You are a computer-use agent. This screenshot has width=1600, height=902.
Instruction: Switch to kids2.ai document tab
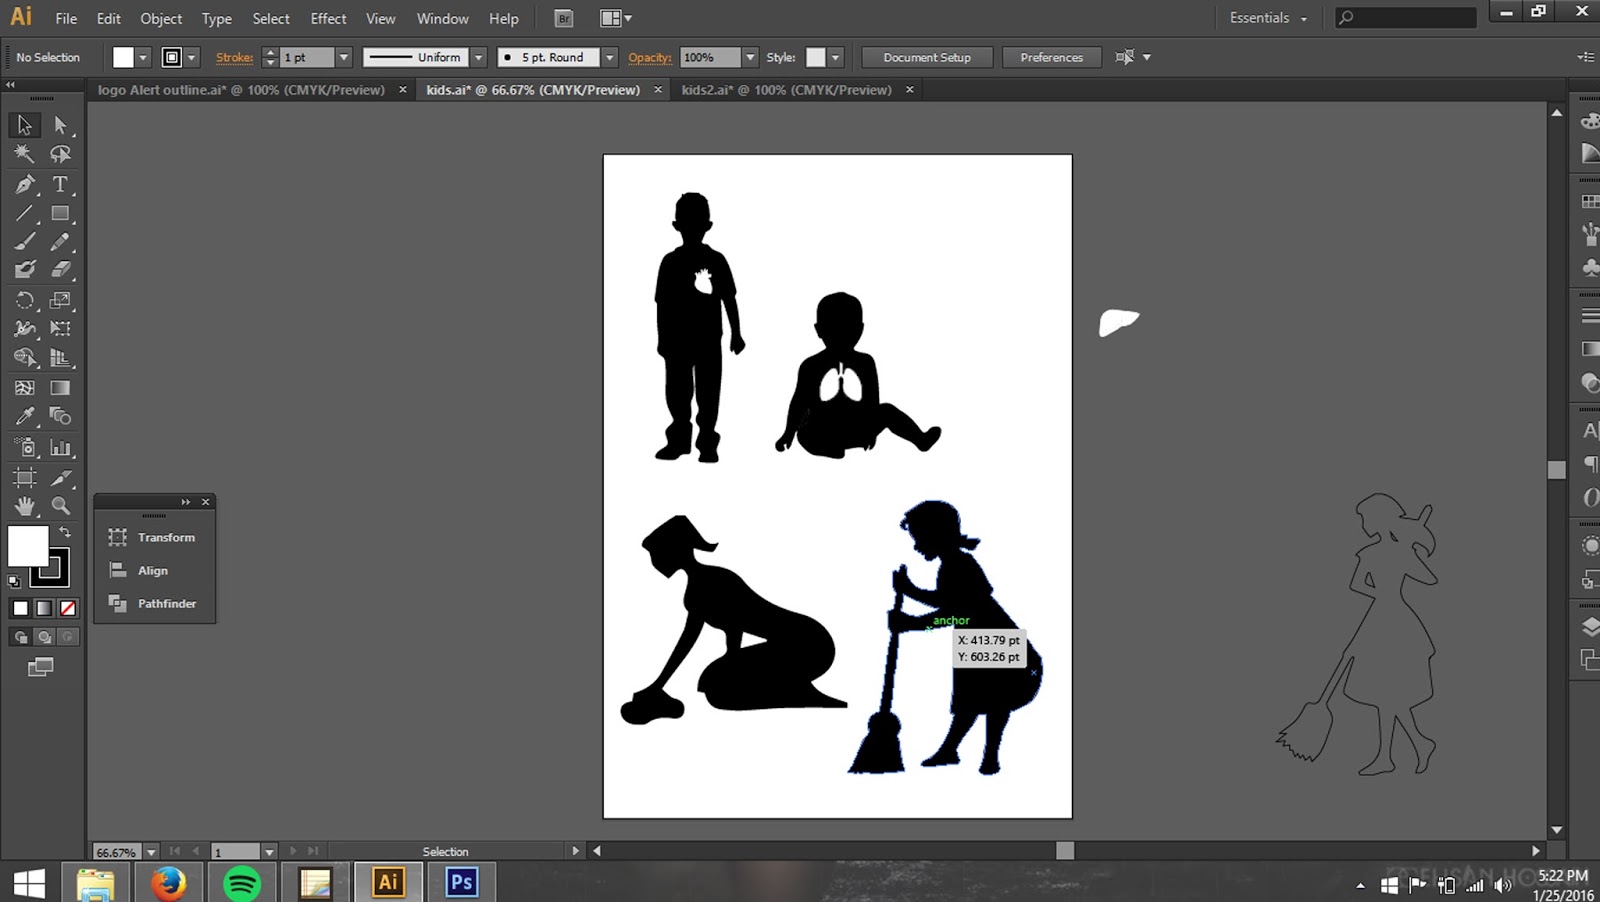click(x=786, y=89)
